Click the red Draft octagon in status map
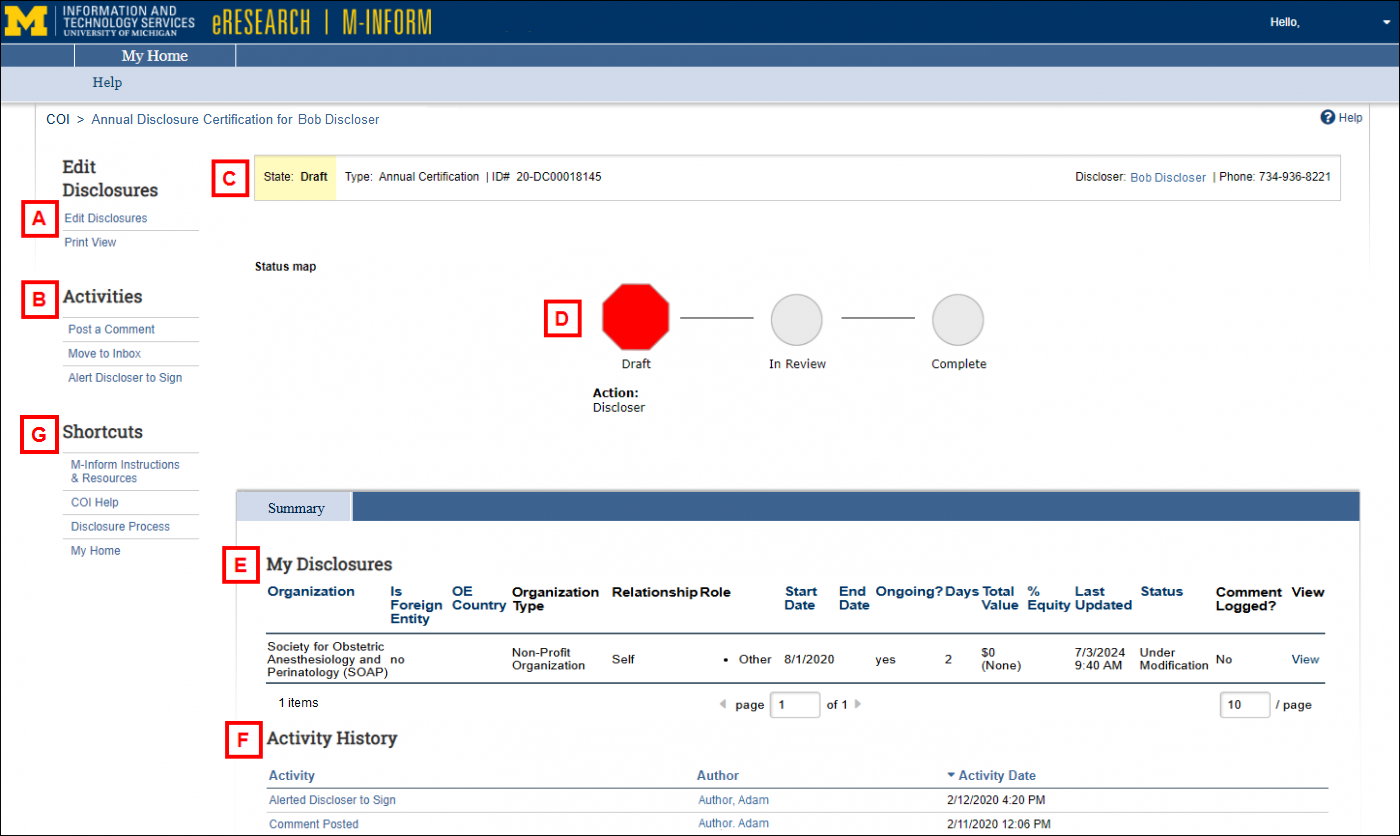 click(636, 317)
